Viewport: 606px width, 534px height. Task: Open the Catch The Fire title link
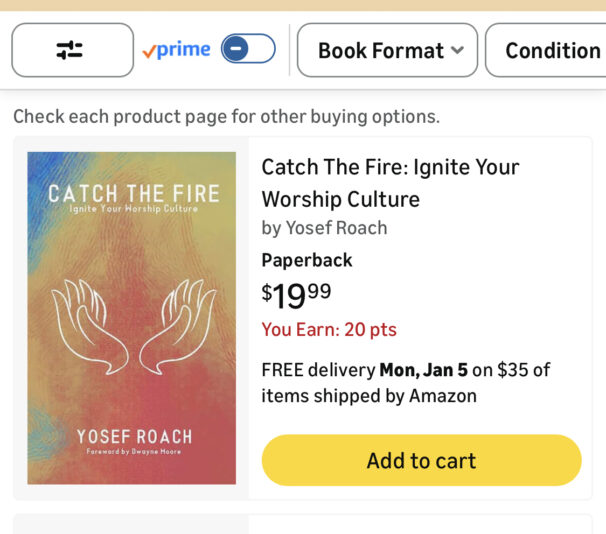390,182
